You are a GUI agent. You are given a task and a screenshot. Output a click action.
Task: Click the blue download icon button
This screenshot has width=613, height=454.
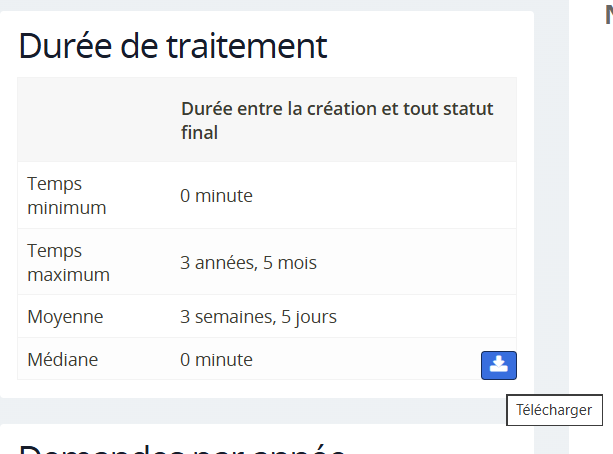point(498,365)
